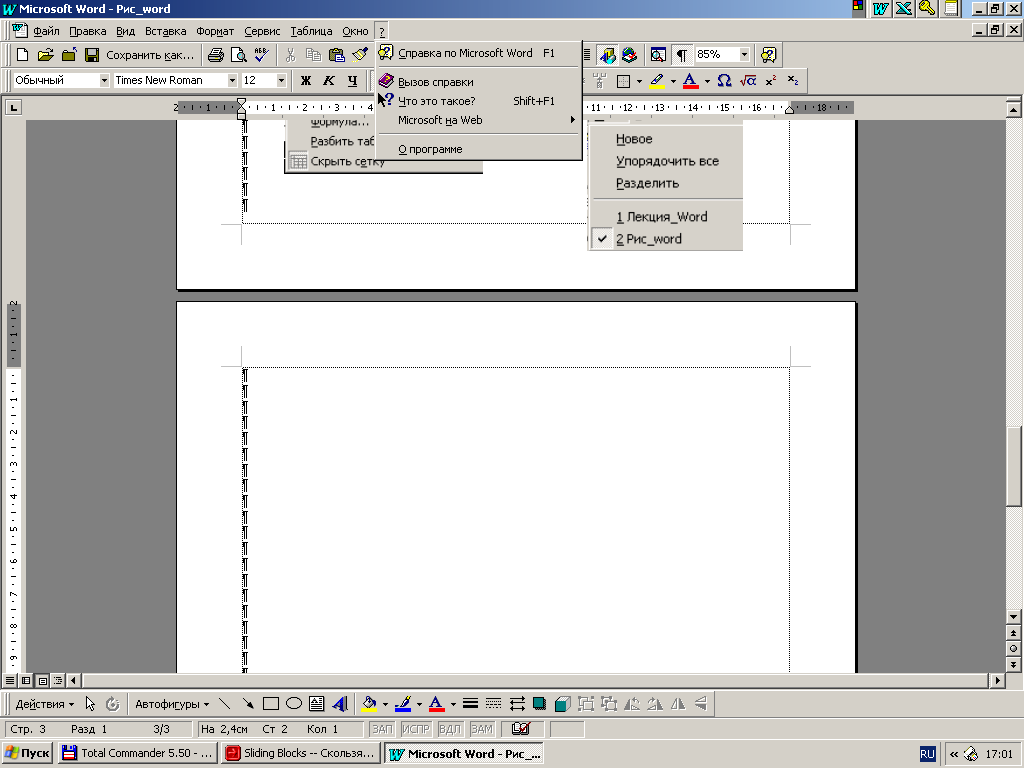Click the Office Assistant help icon in the toolbar
The image size is (1024, 768).
(x=769, y=55)
